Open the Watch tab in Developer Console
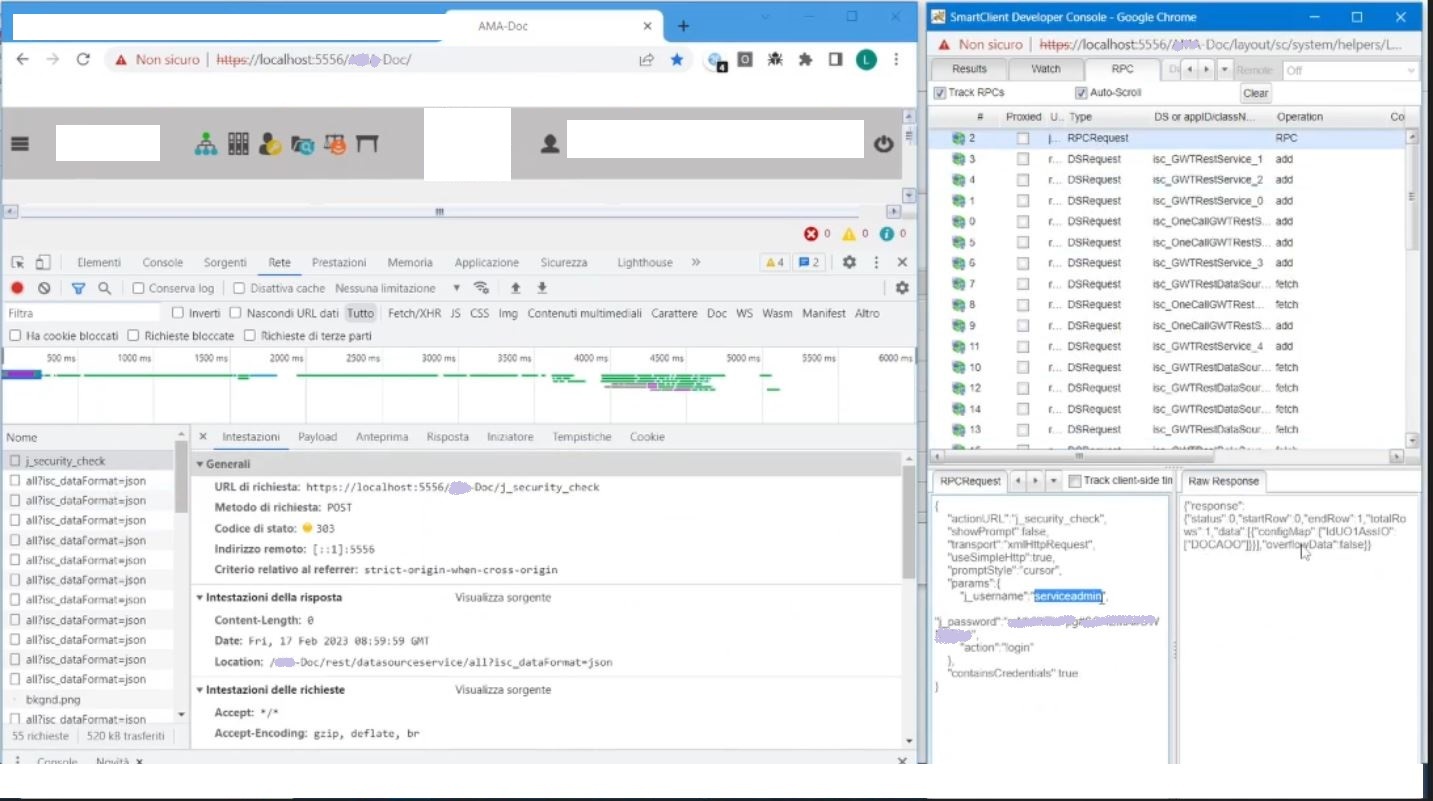 pos(1045,69)
